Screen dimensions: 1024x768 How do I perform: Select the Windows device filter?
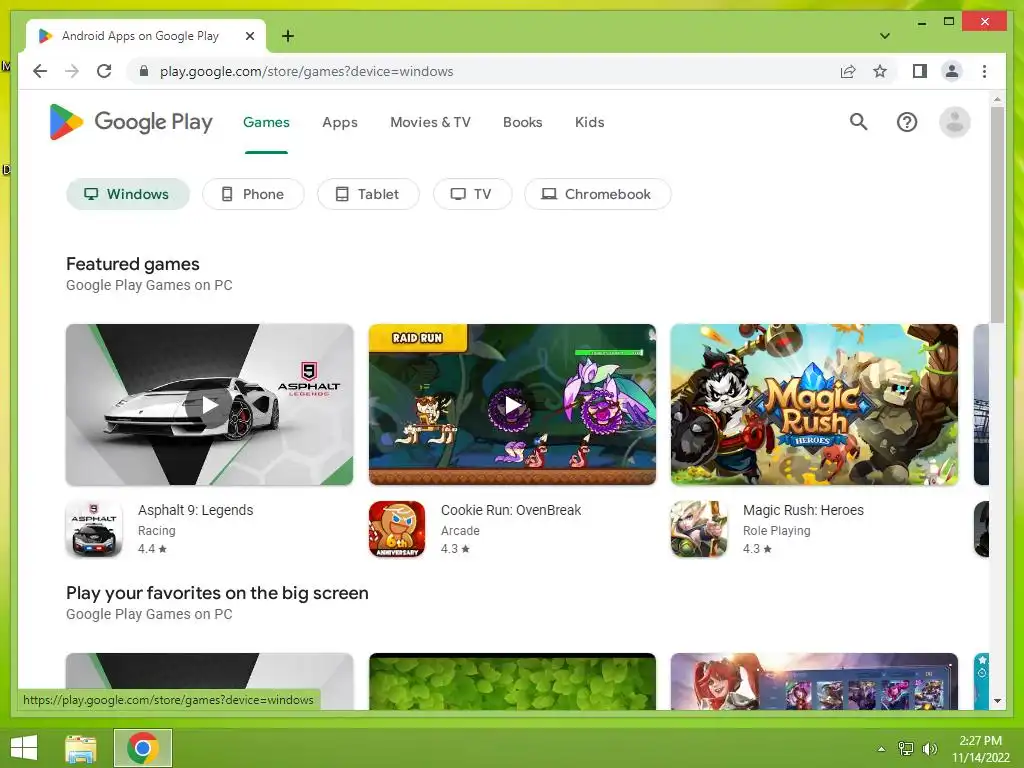128,194
